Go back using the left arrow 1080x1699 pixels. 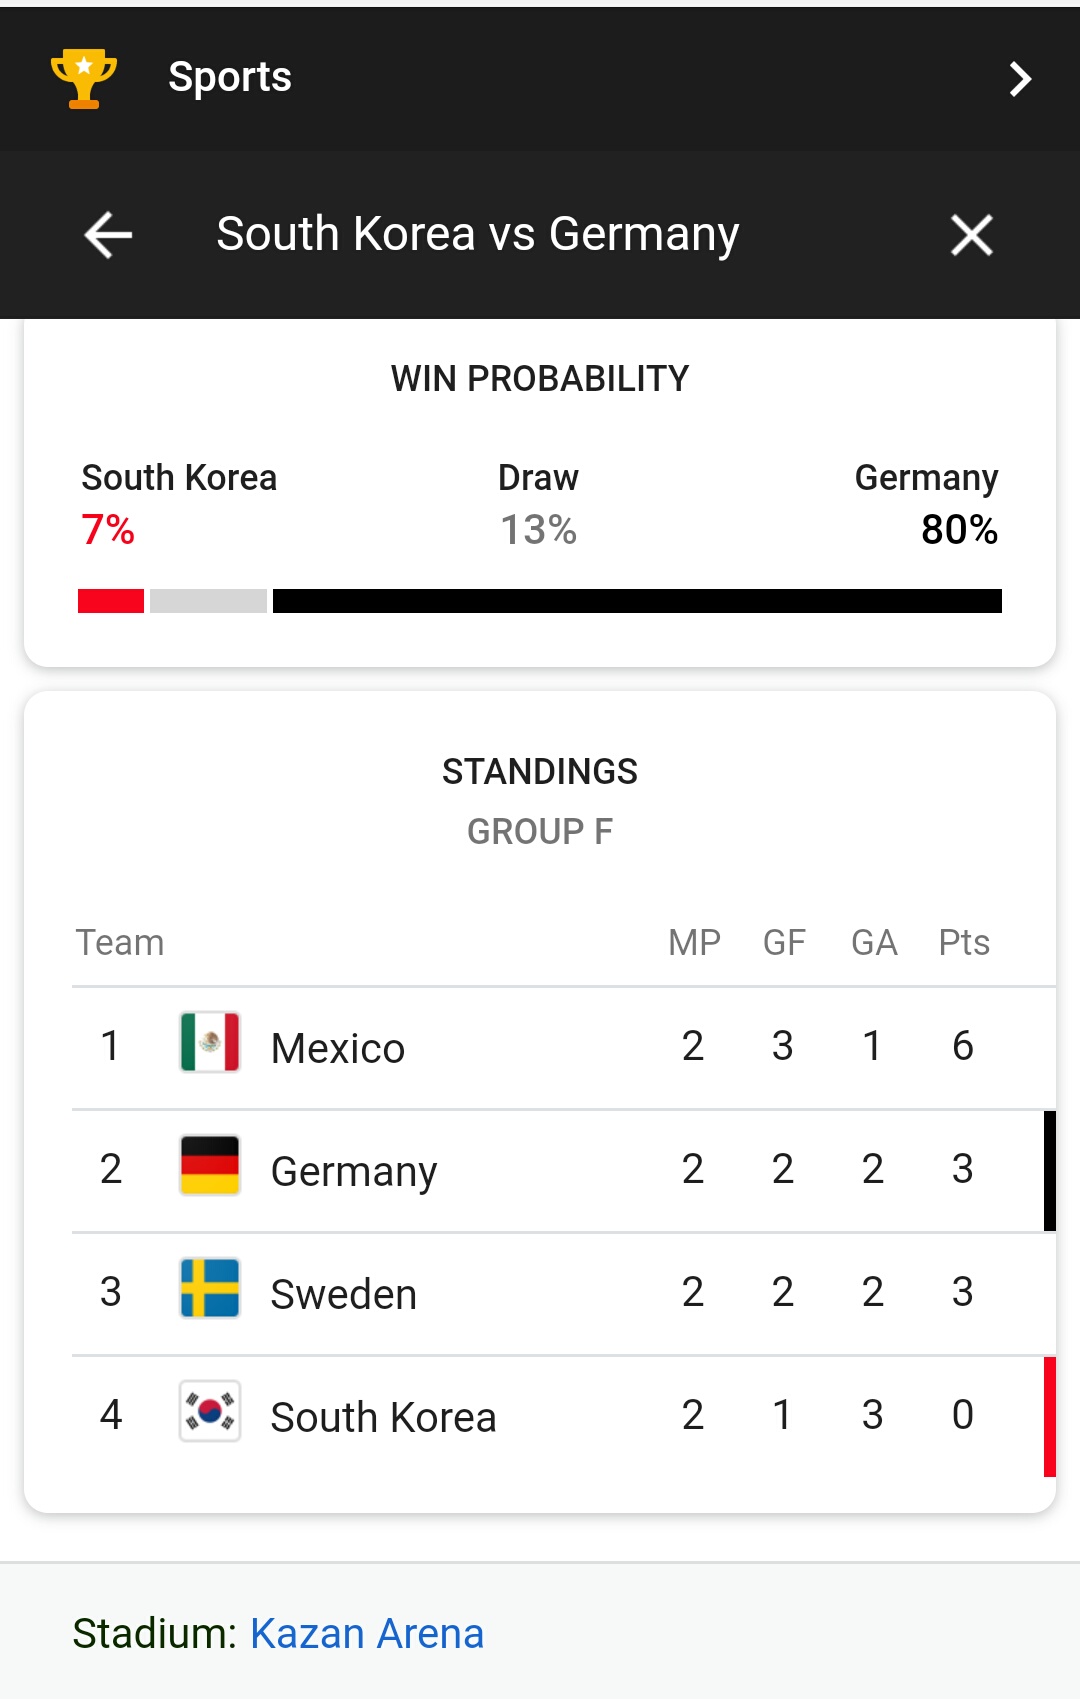pos(108,235)
